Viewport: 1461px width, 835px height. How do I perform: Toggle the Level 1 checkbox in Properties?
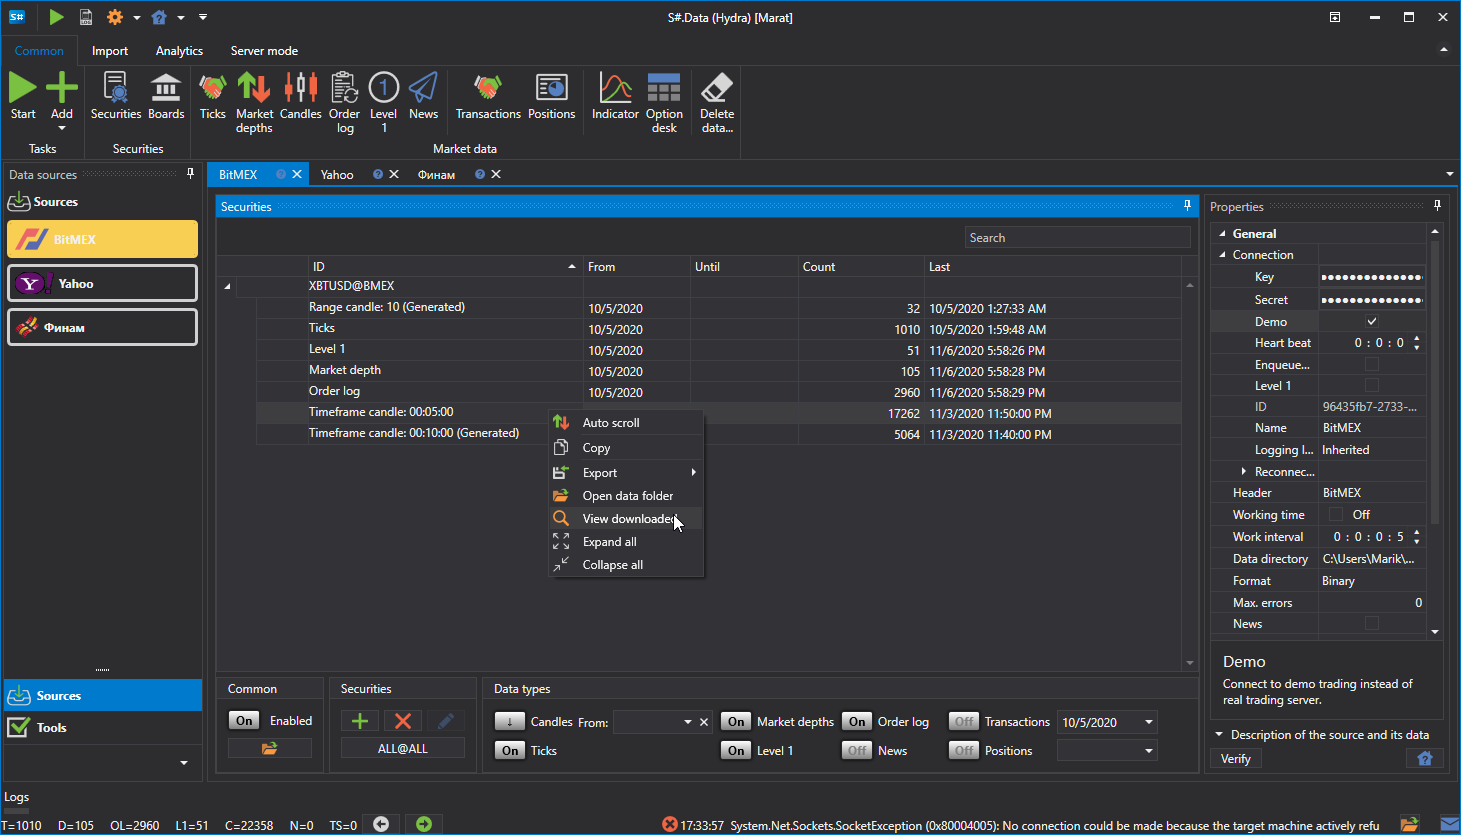[1372, 385]
